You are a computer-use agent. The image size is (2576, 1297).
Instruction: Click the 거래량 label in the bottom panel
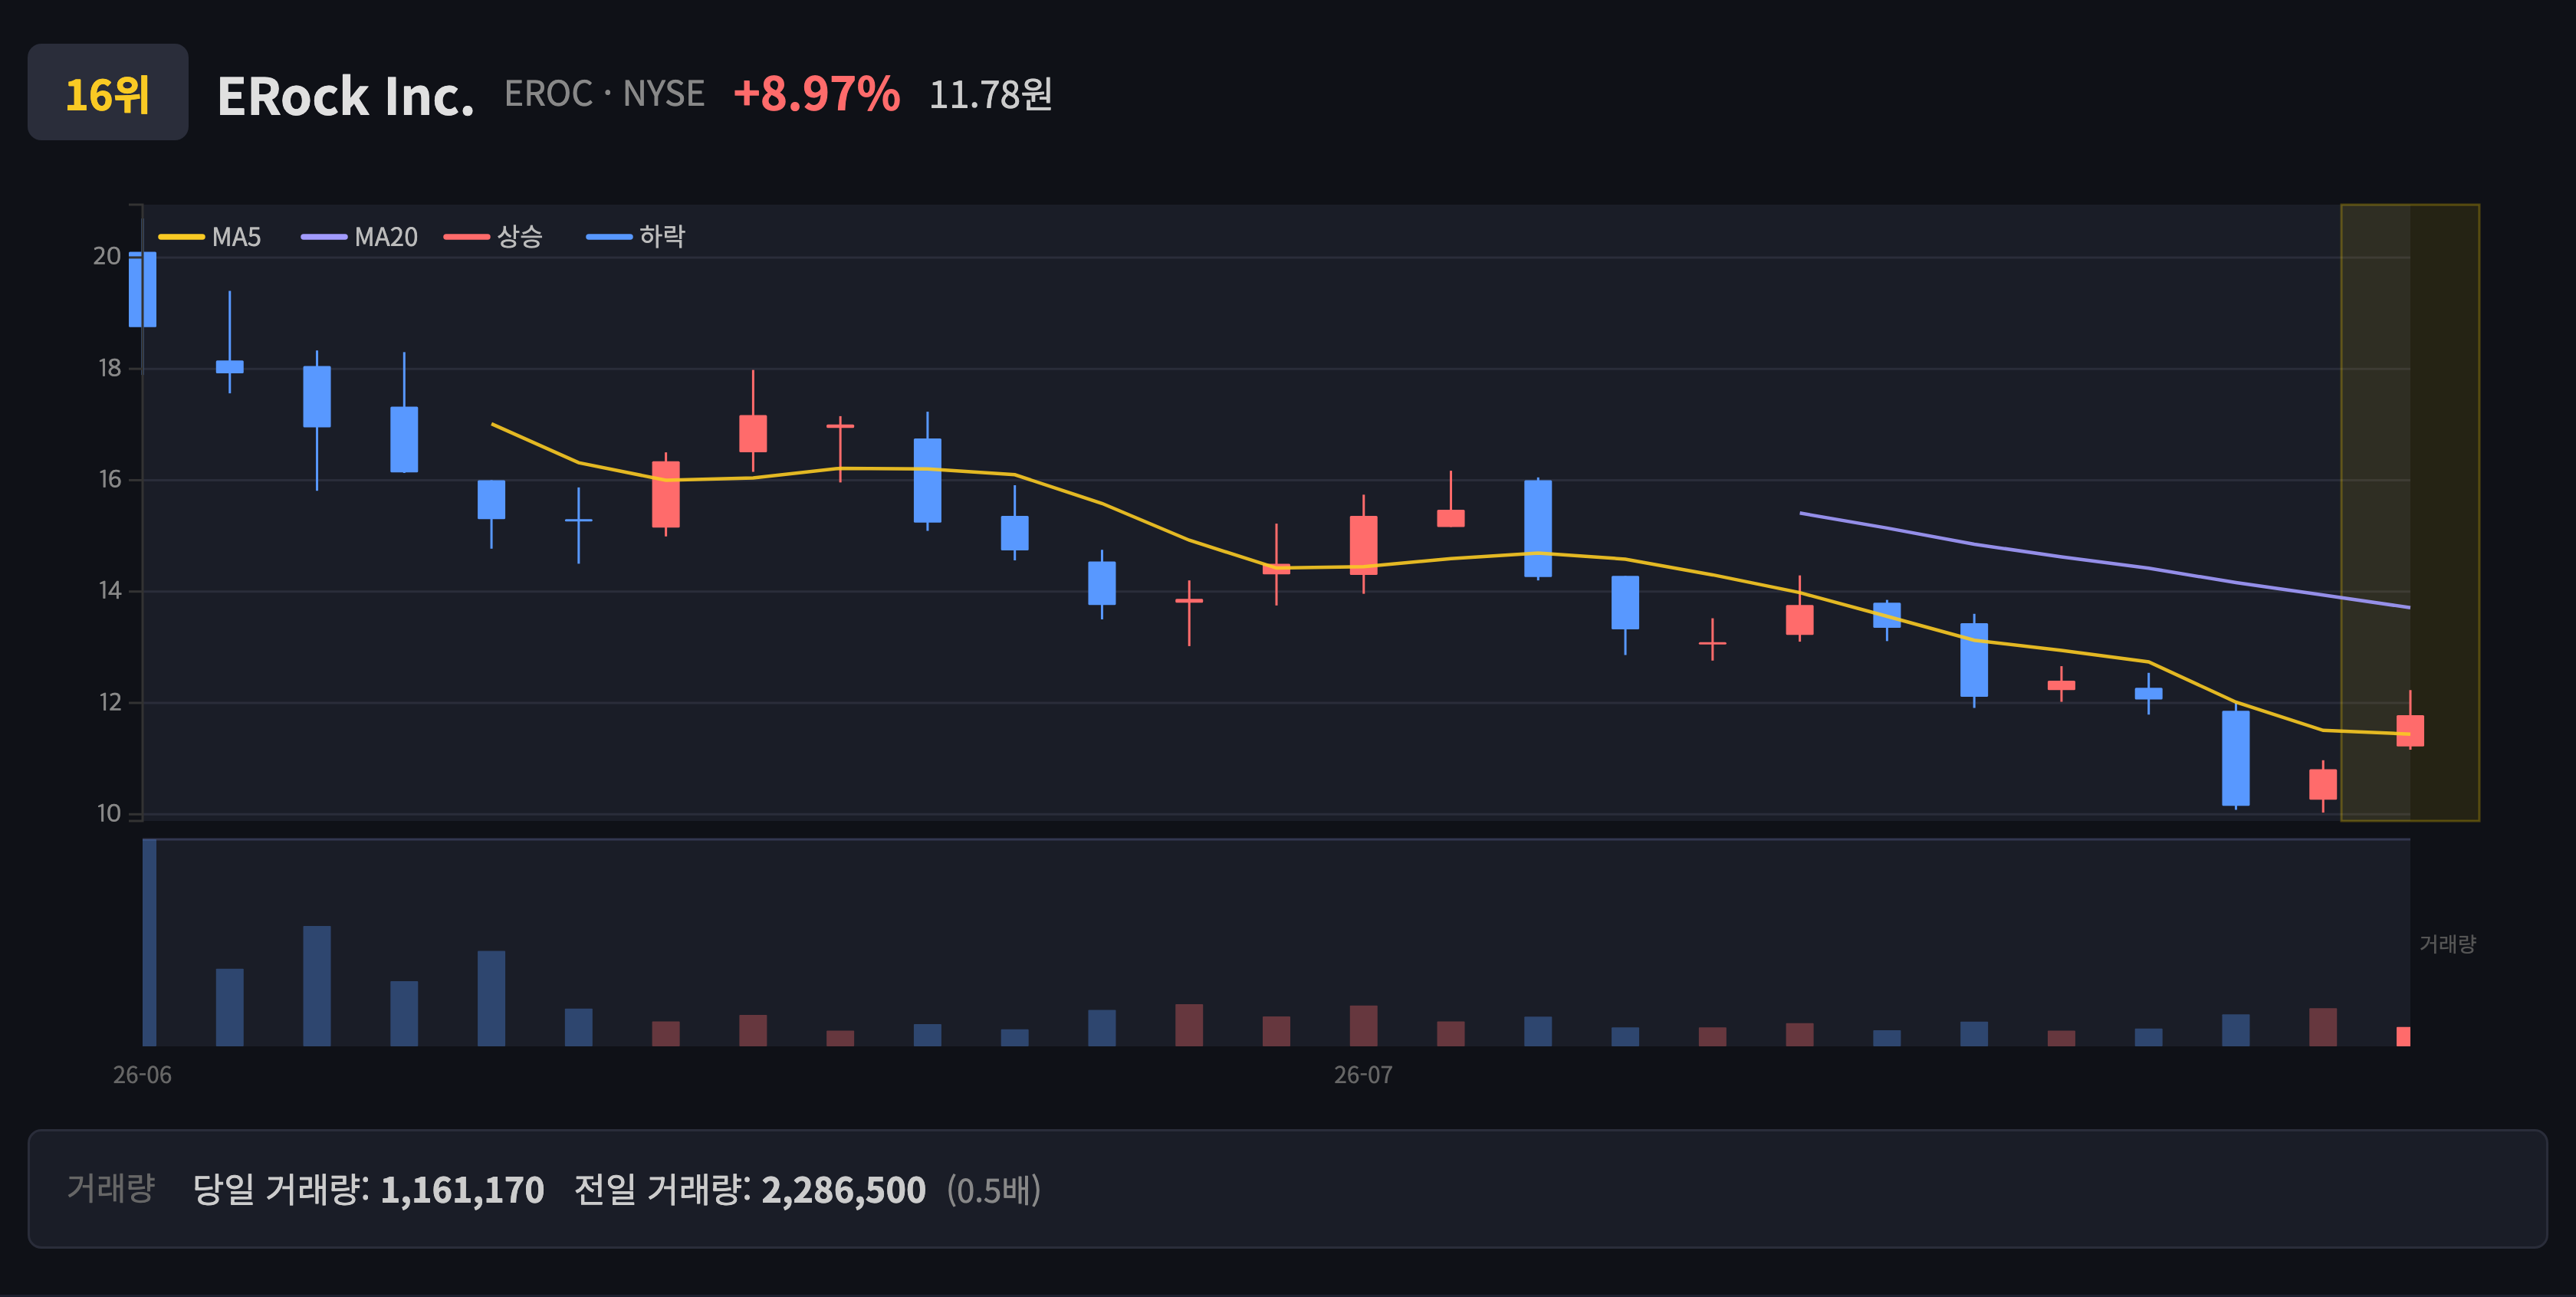[110, 1188]
